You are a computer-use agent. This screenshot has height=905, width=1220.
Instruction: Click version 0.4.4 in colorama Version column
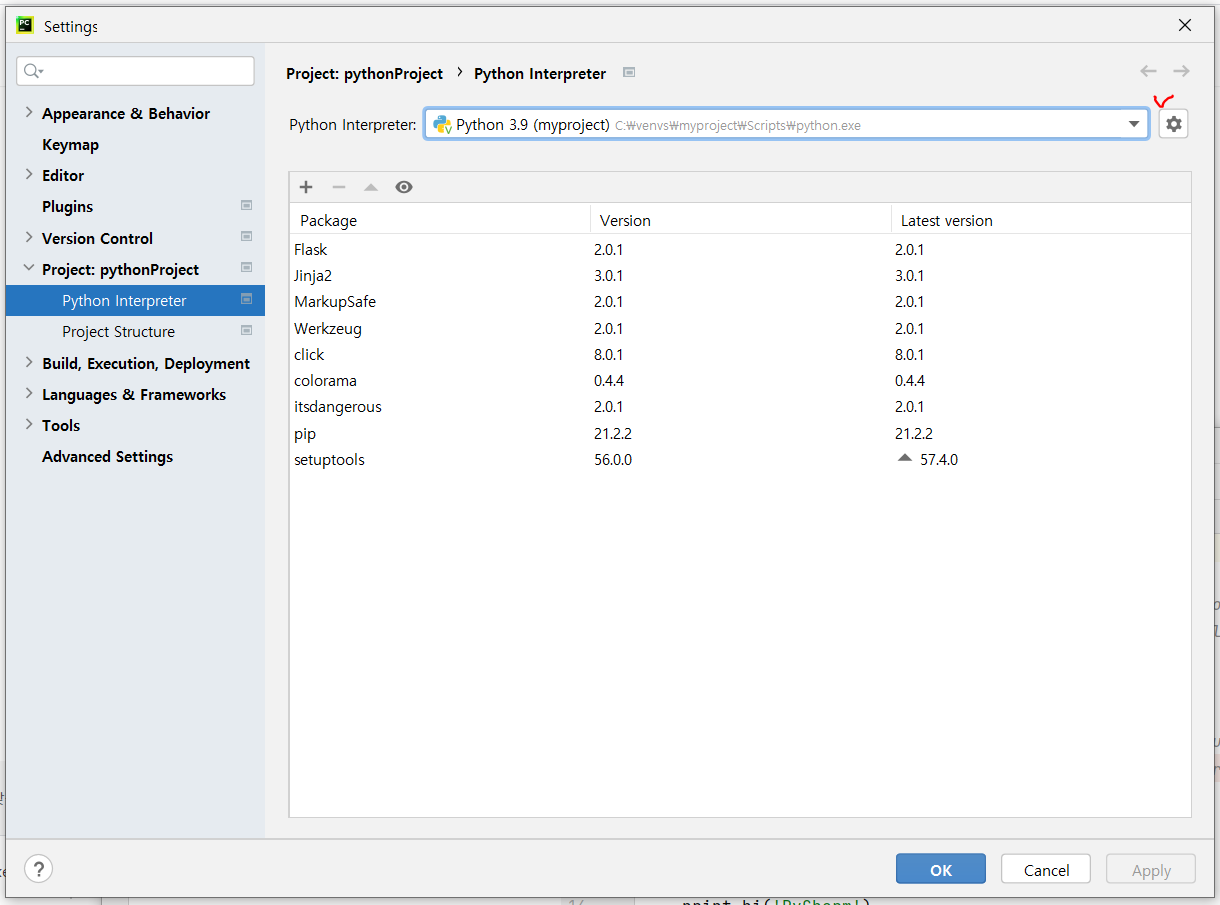coord(609,381)
